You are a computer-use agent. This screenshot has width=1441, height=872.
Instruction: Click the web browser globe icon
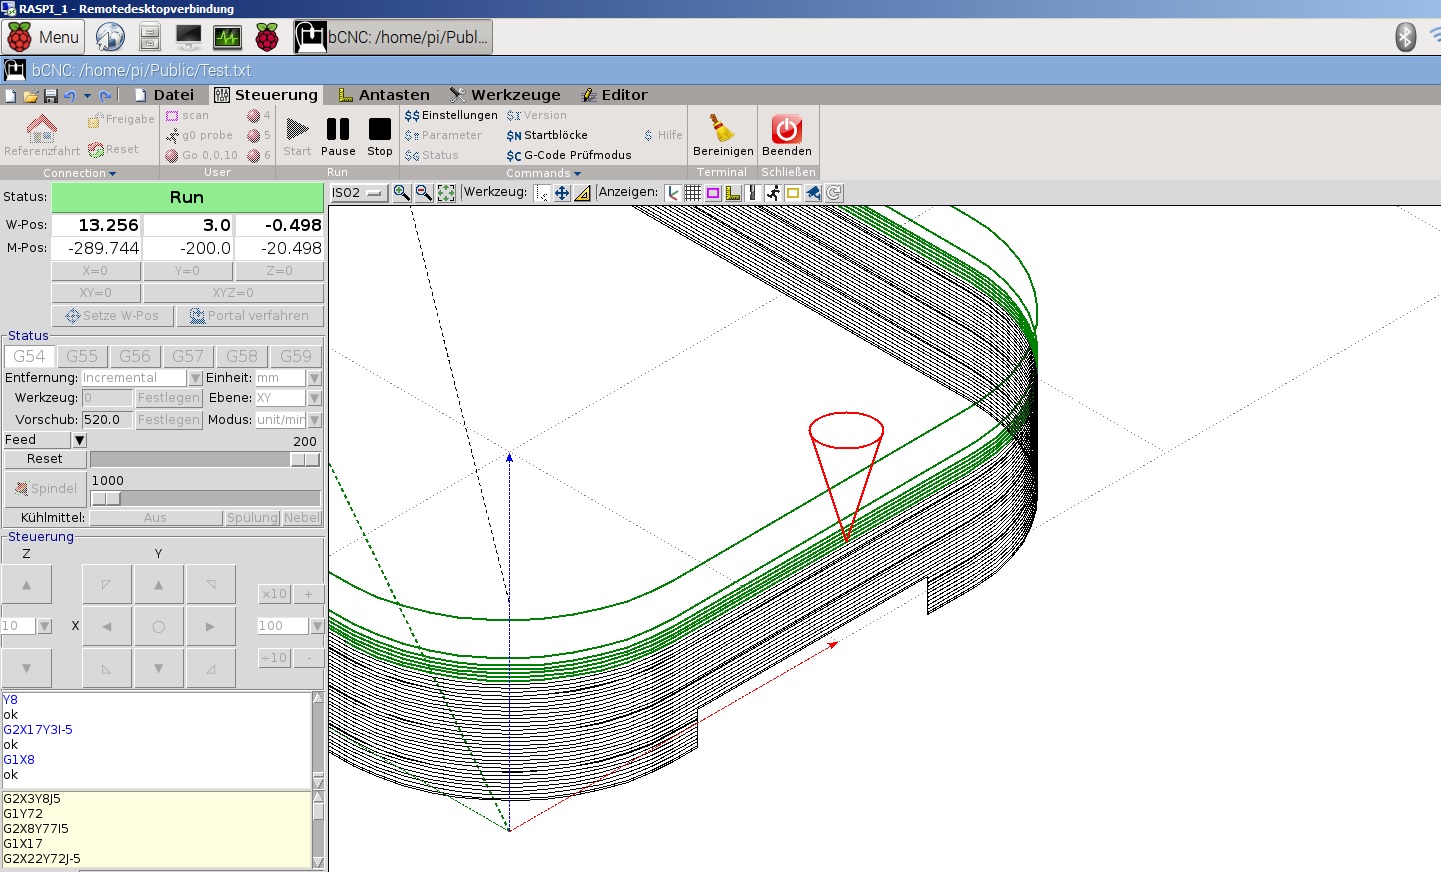click(x=110, y=38)
